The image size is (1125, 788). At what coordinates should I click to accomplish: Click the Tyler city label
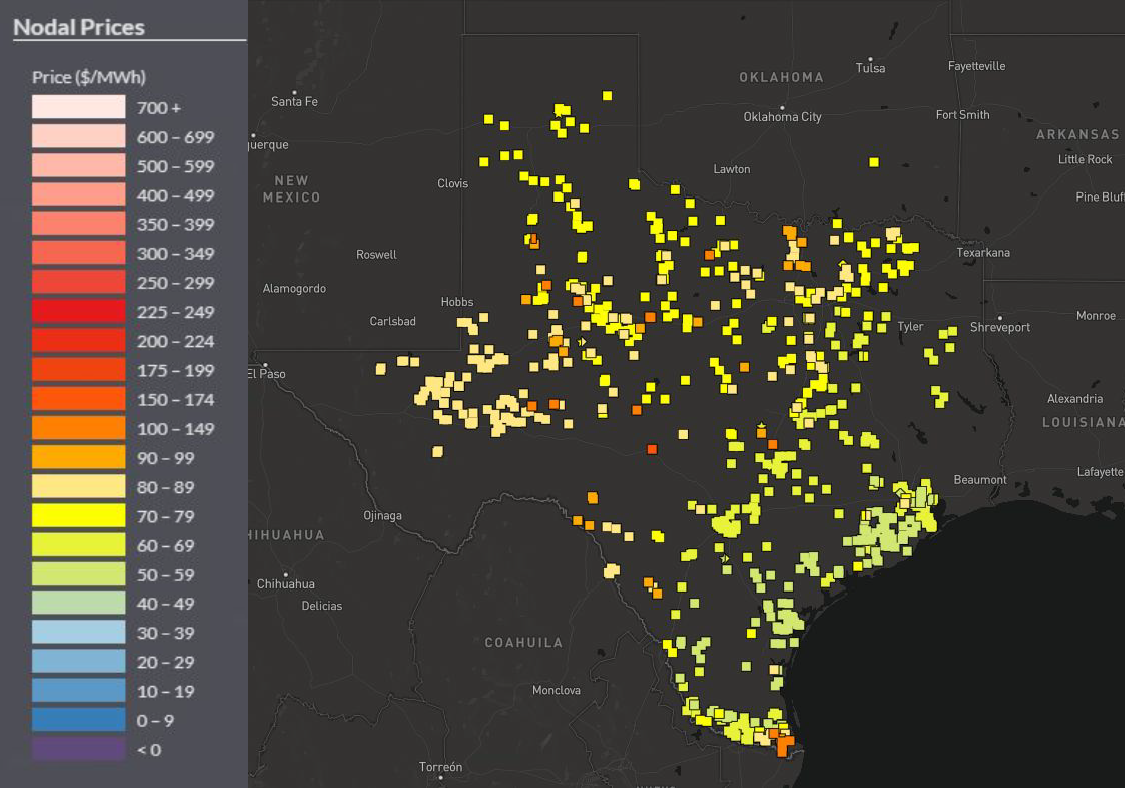coord(910,327)
